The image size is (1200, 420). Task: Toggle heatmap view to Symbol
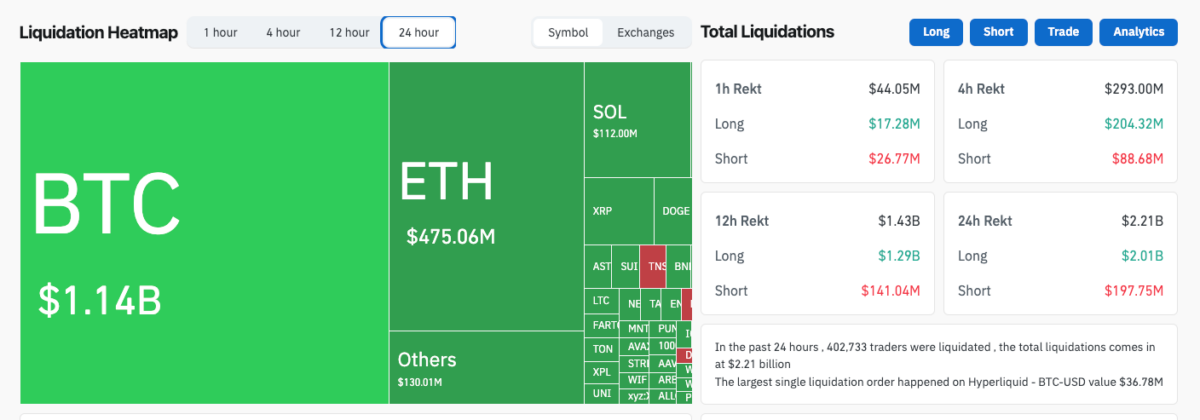point(567,33)
